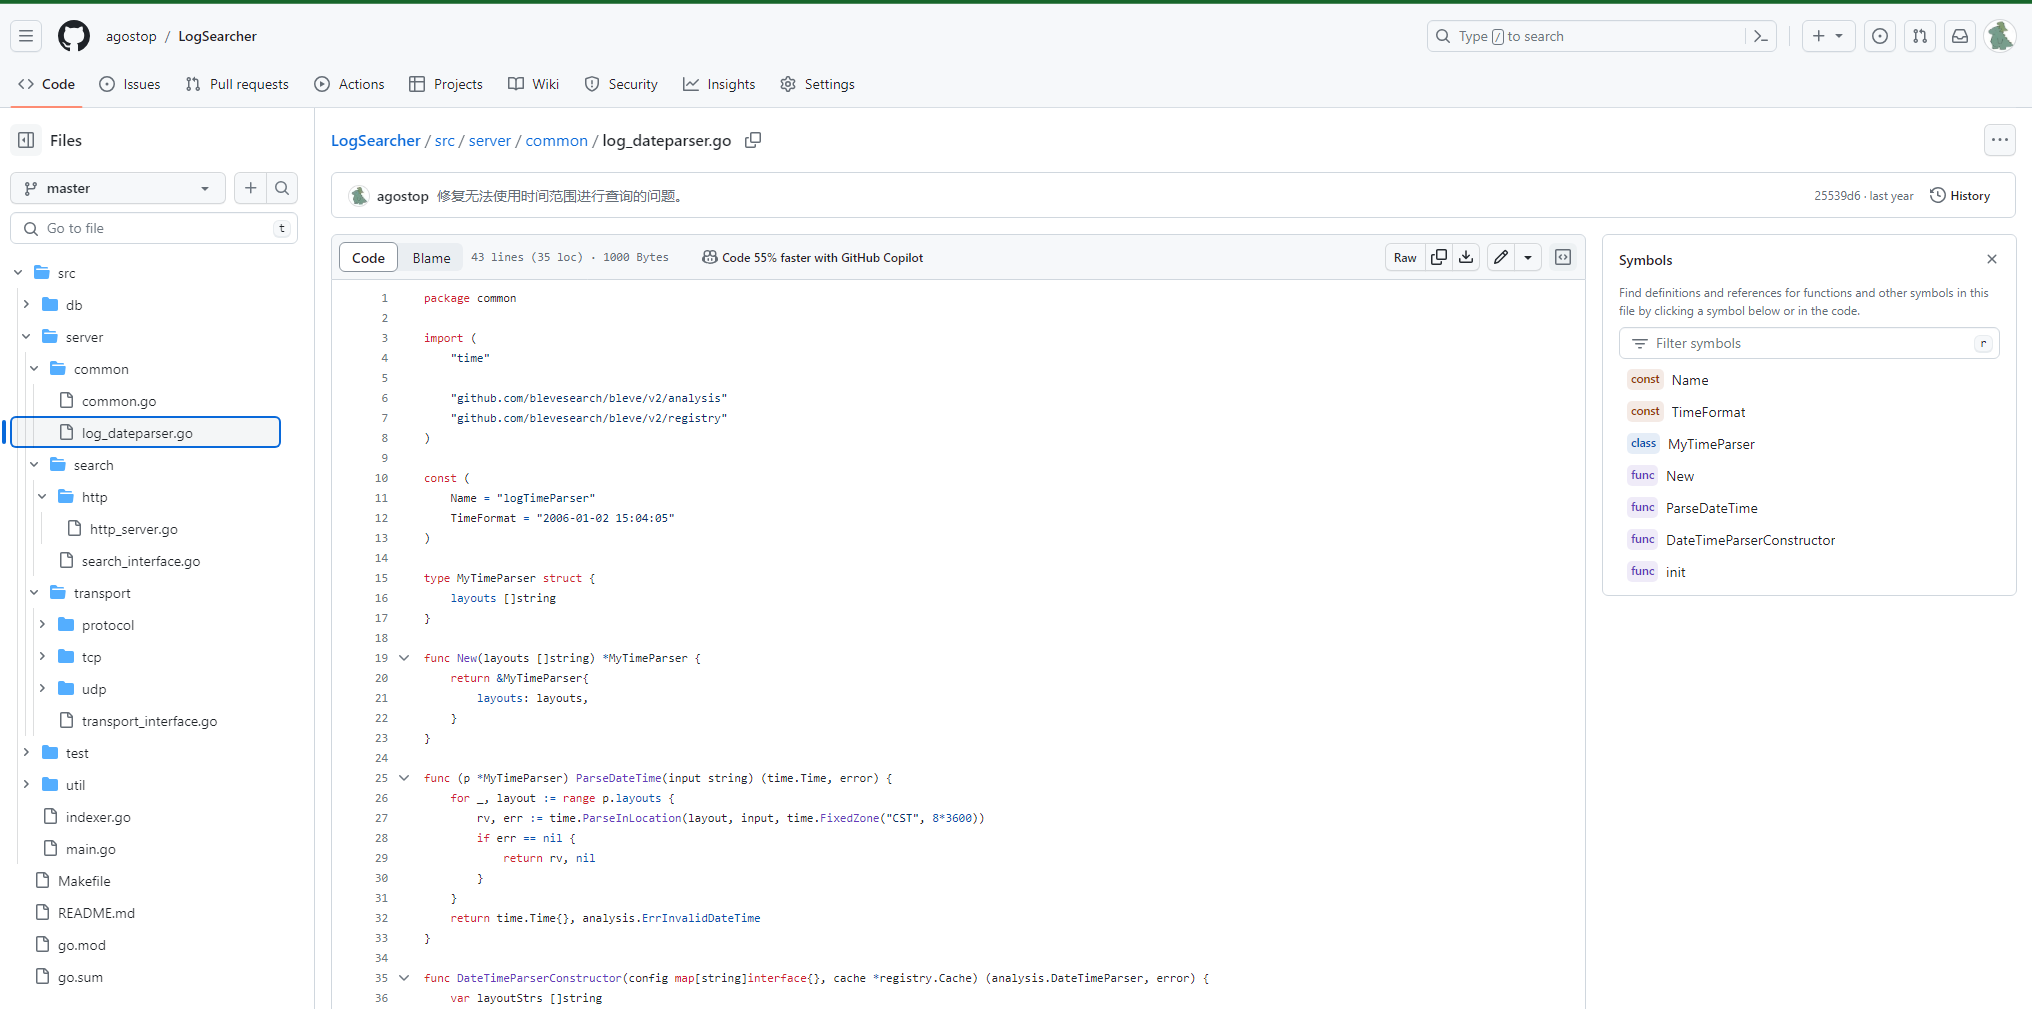Collapse the New function code block
This screenshot has width=2032, height=1009.
(404, 658)
